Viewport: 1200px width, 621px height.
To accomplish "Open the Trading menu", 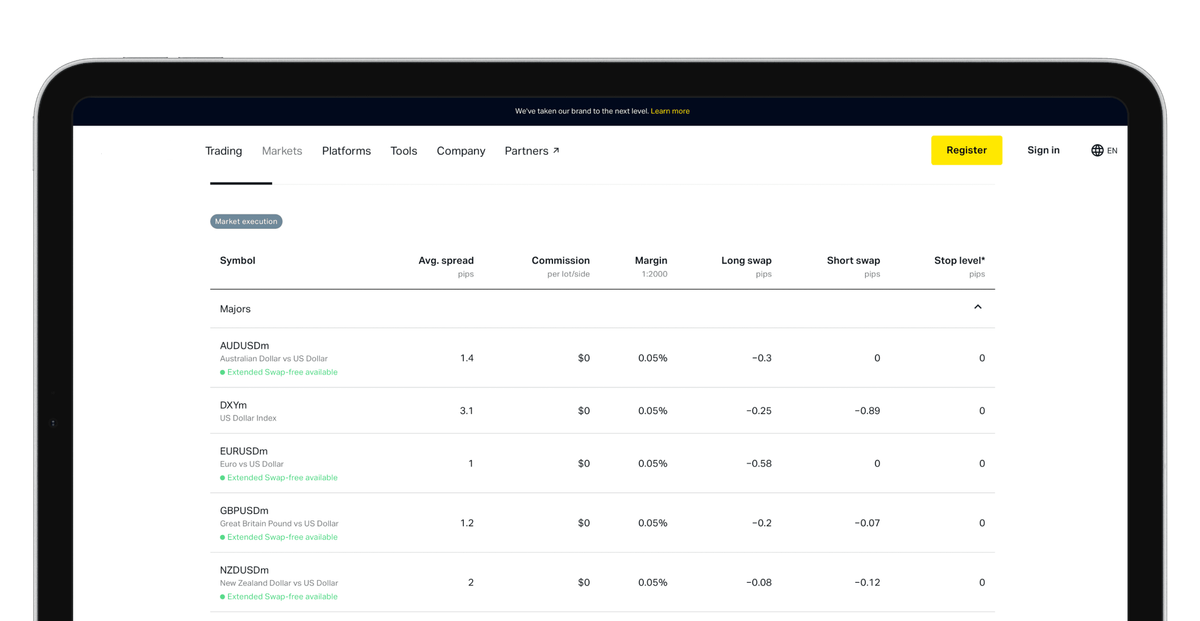I will click(224, 151).
